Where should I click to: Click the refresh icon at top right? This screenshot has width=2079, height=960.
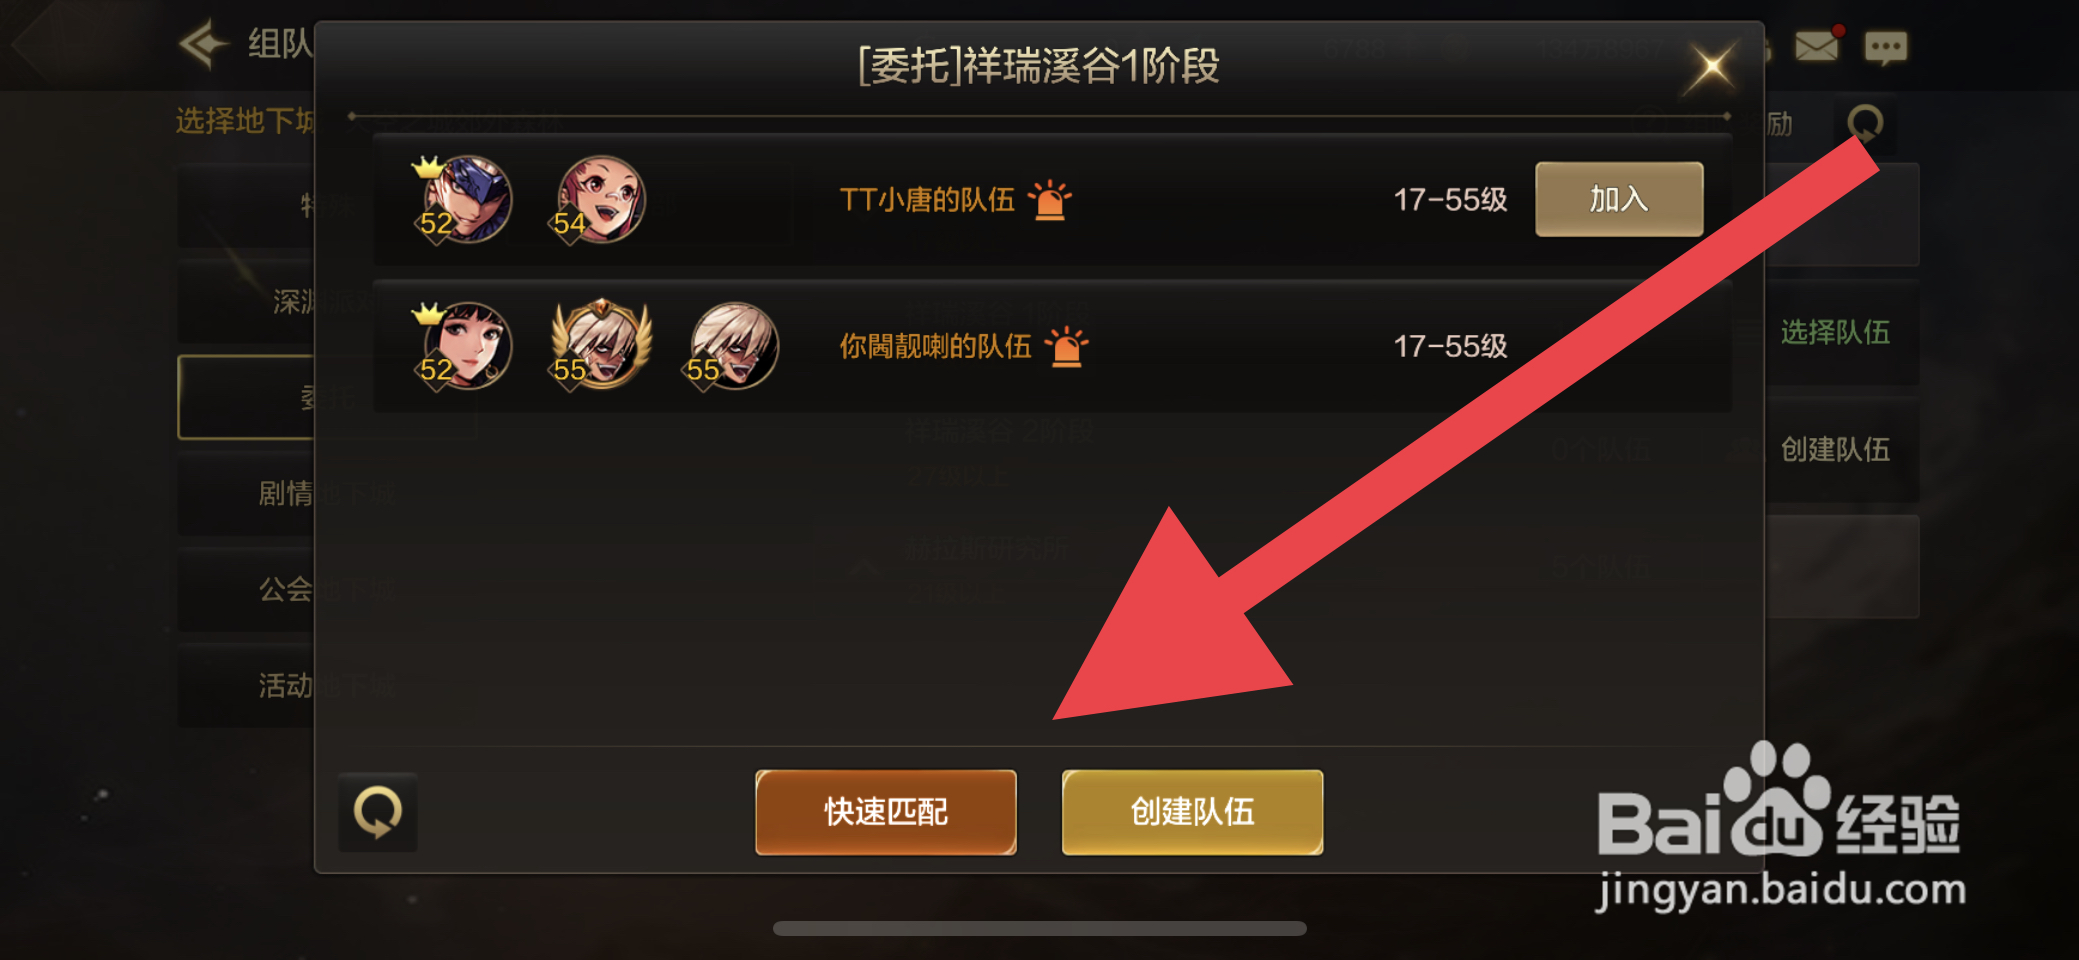[1865, 125]
